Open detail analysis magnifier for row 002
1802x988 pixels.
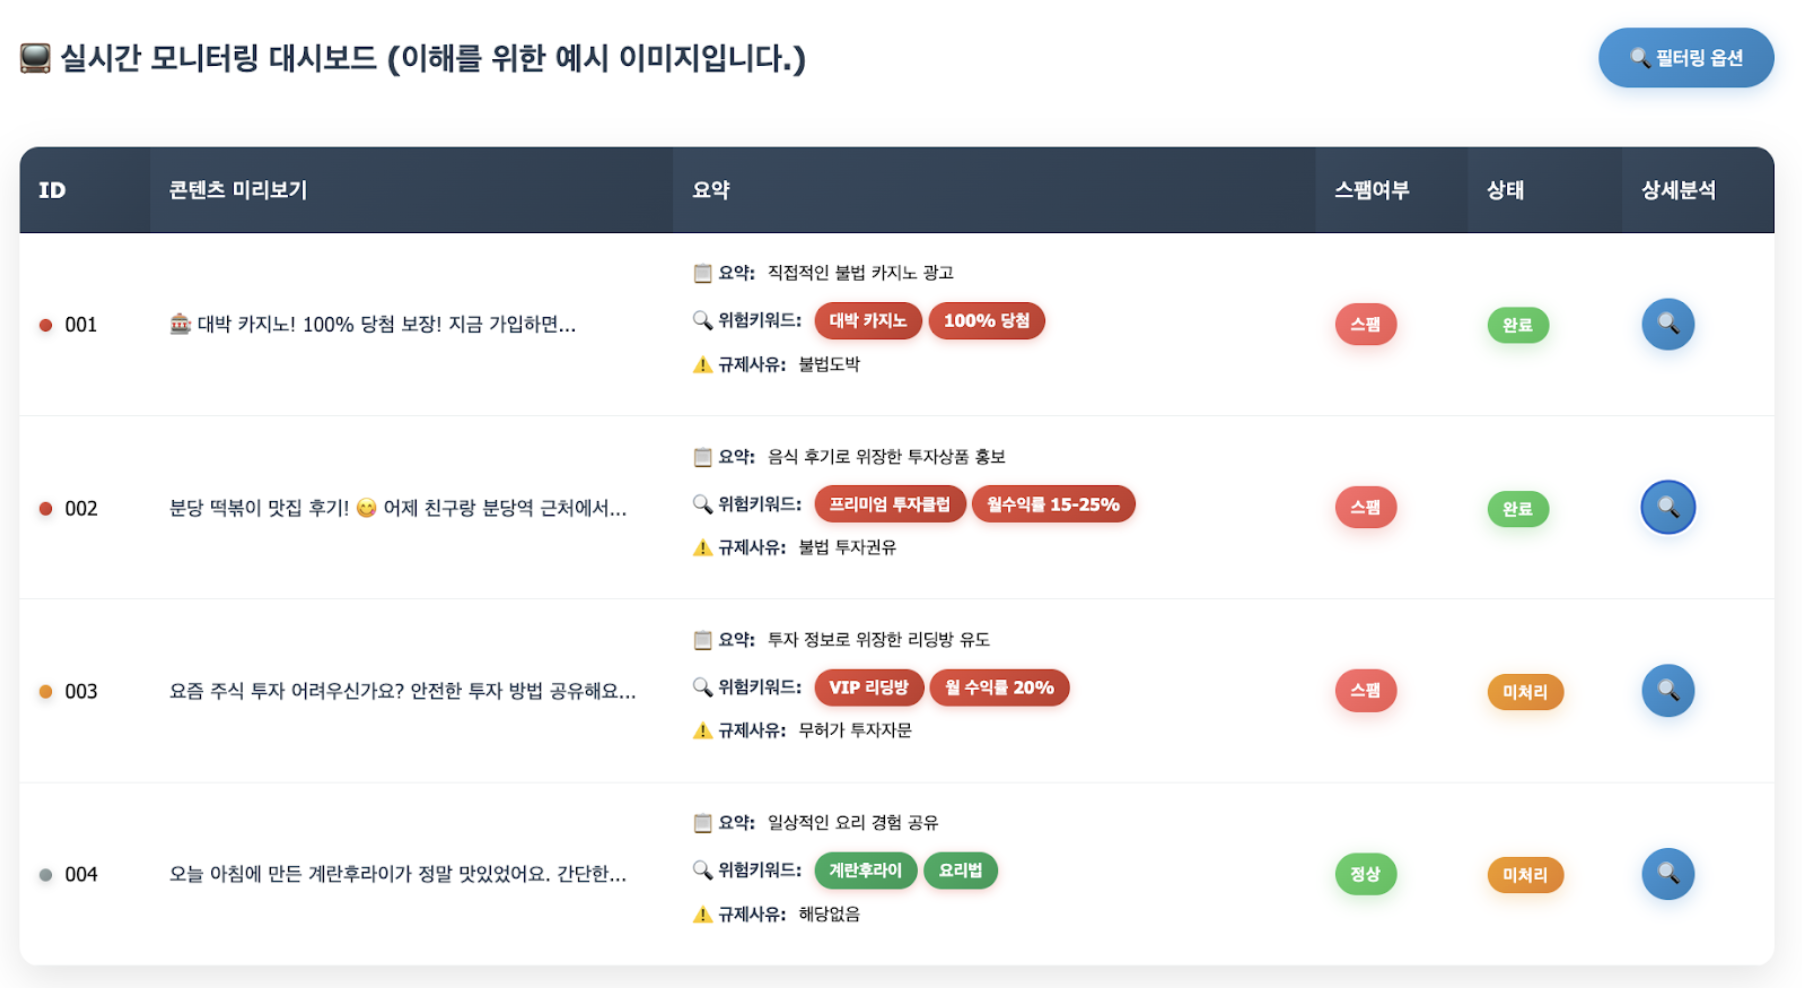(x=1667, y=507)
